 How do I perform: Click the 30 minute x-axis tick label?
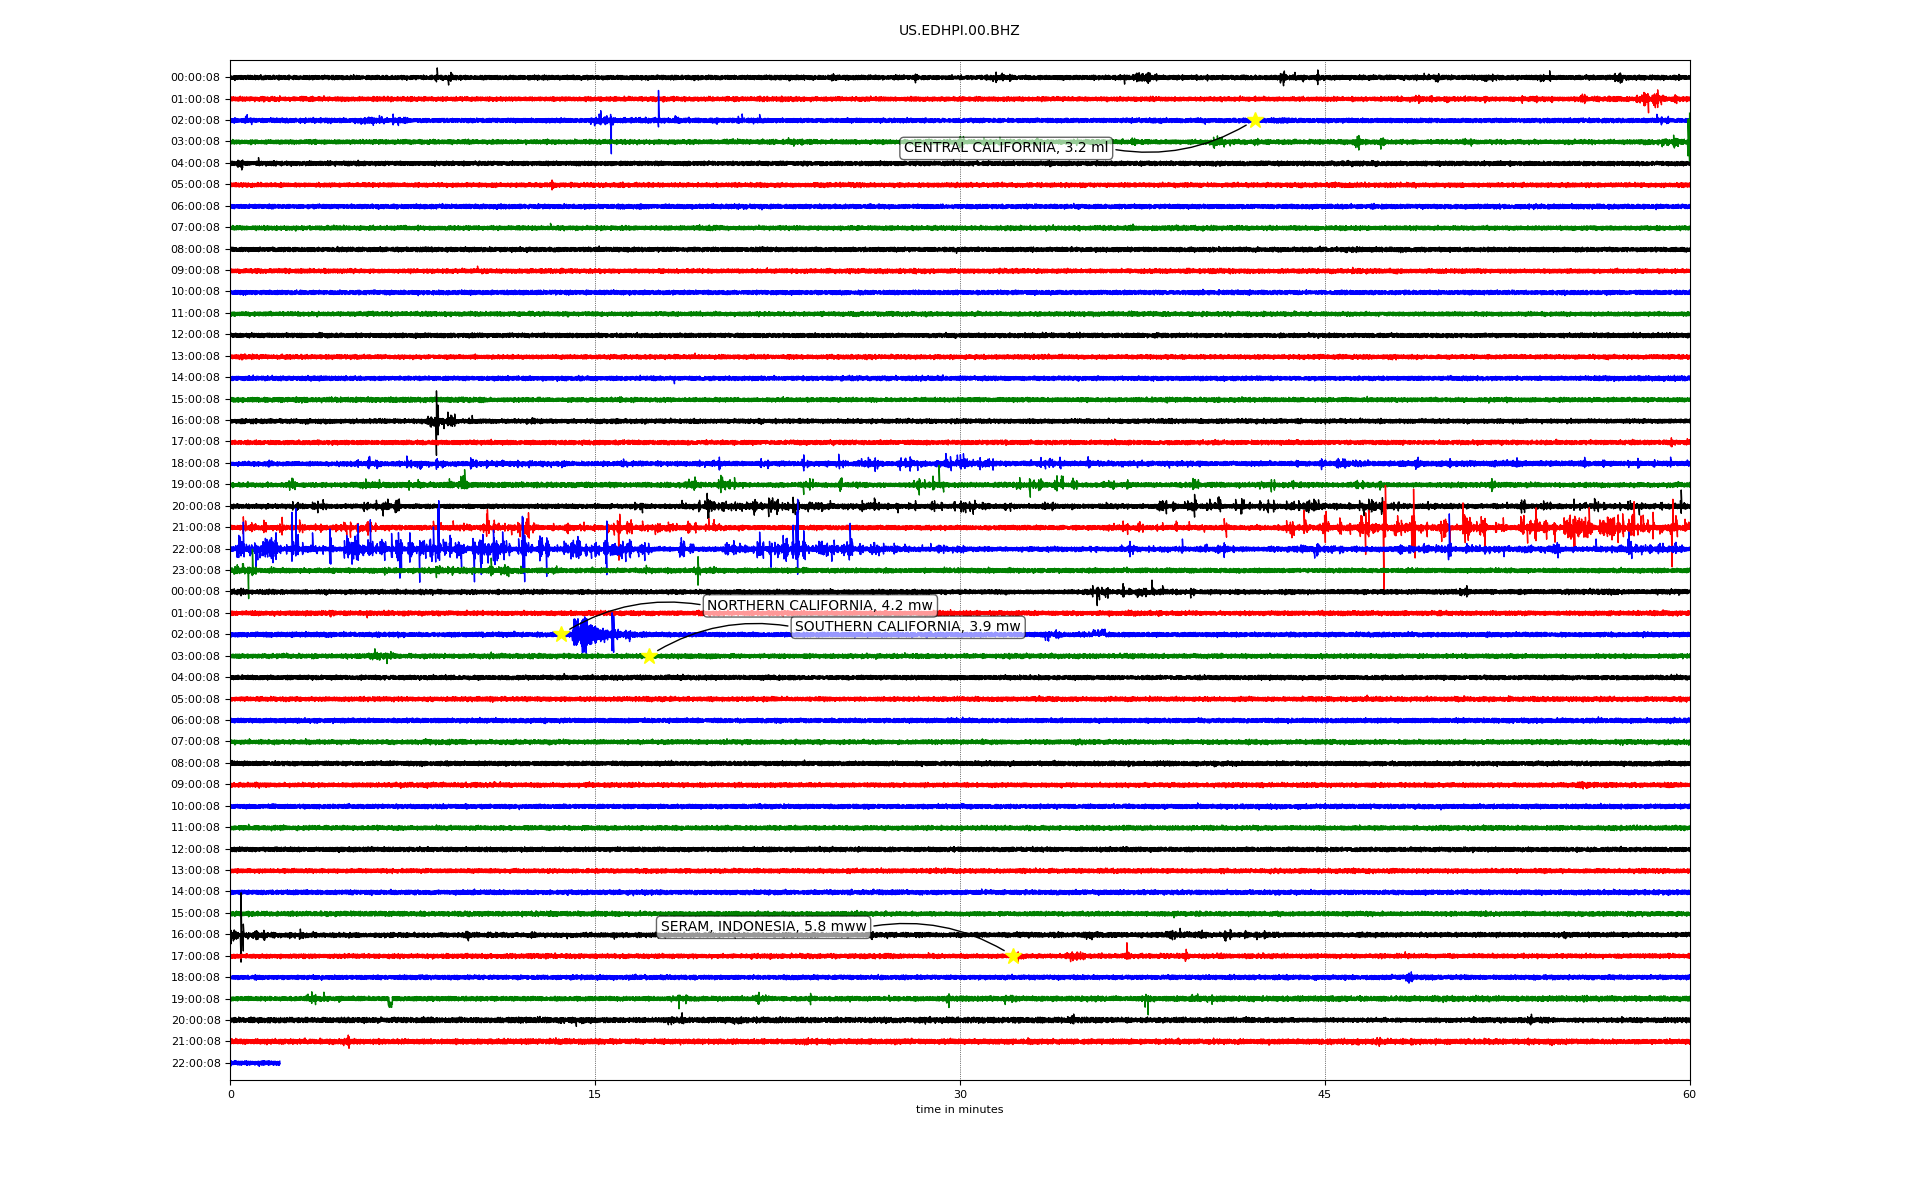(960, 1094)
